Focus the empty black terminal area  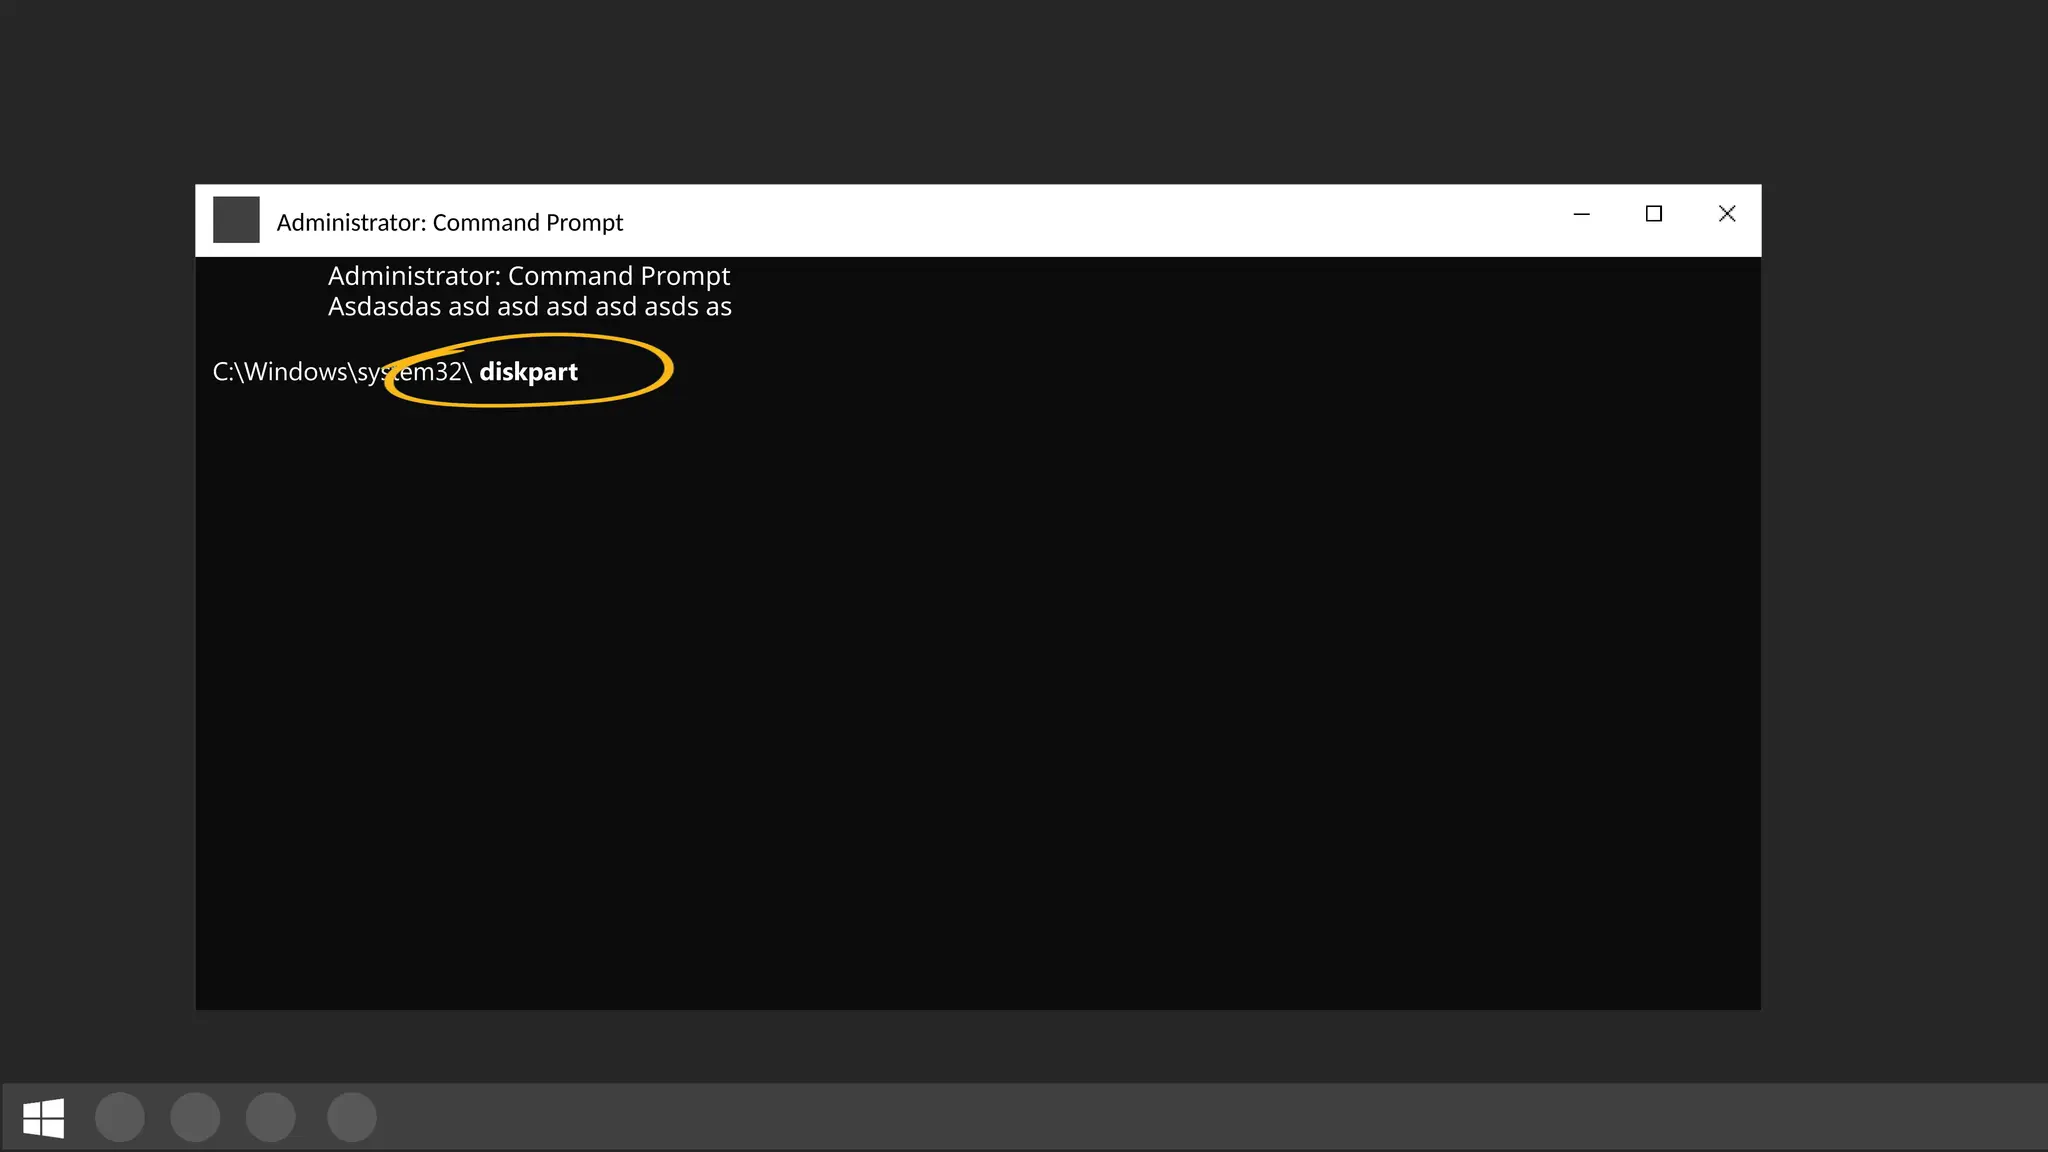point(980,700)
